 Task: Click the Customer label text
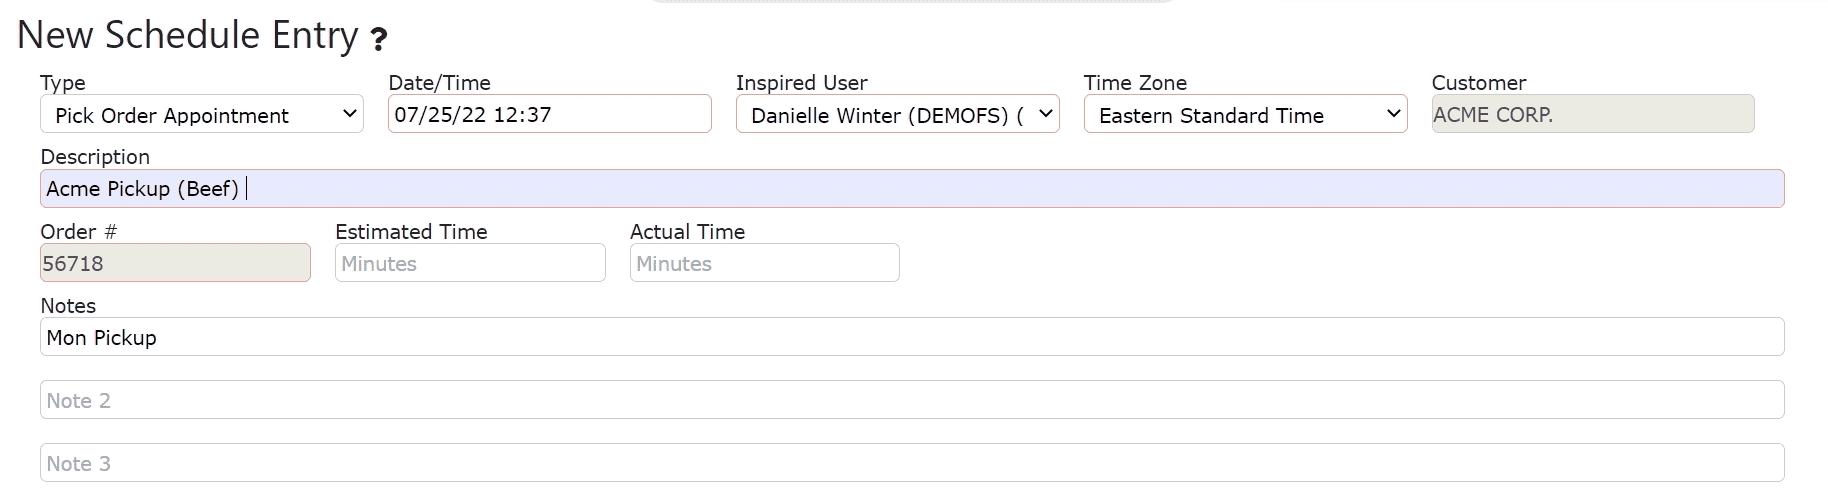(1479, 83)
